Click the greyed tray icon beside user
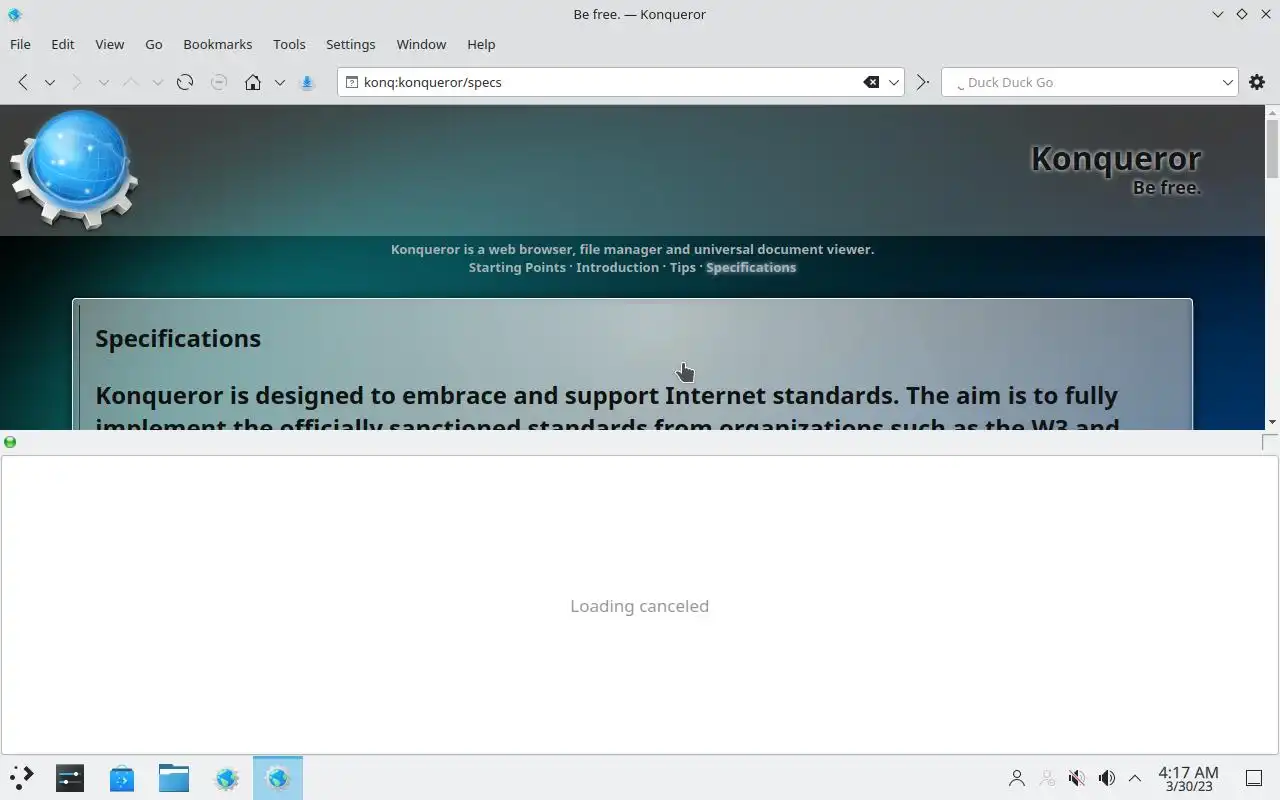The width and height of the screenshot is (1280, 800). 1047,778
